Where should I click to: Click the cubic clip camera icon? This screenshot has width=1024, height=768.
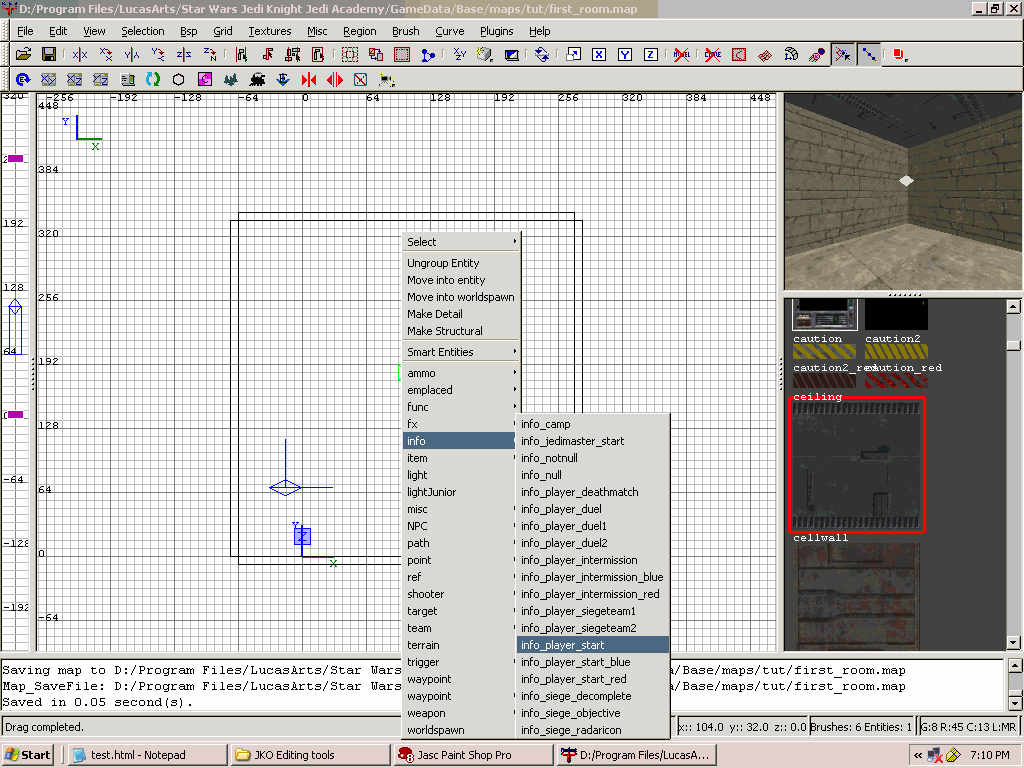pyautogui.click(x=511, y=55)
